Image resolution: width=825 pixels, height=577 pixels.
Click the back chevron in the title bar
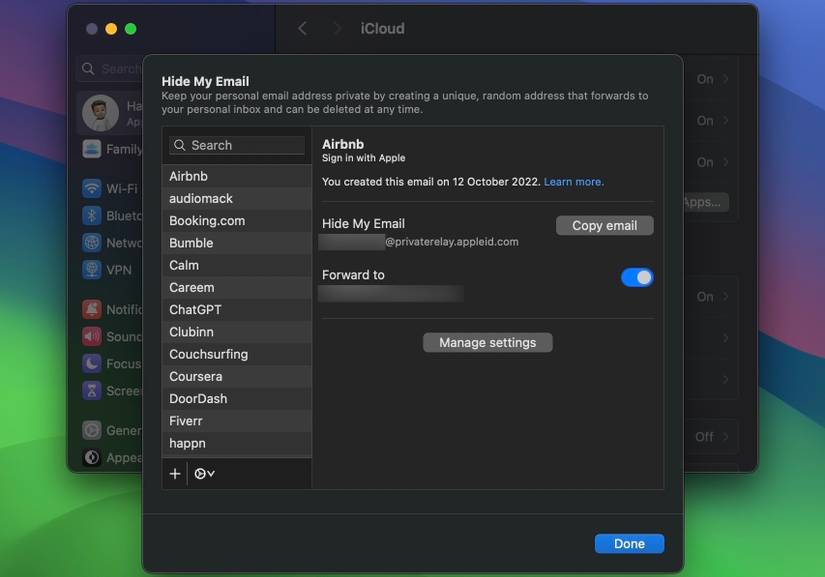(302, 28)
